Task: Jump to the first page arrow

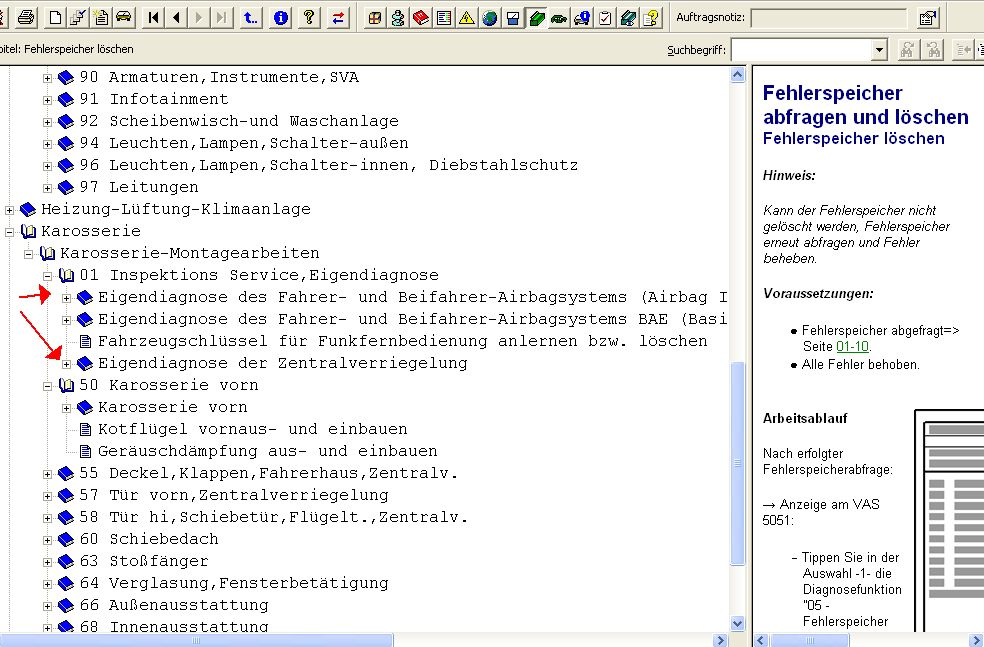Action: tap(154, 17)
